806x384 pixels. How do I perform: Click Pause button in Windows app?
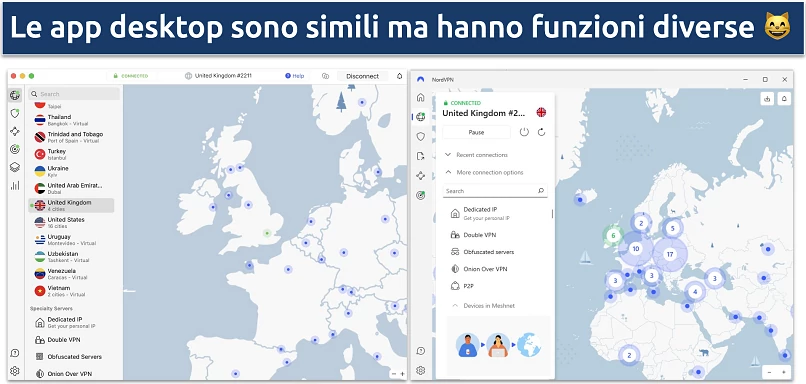tap(477, 132)
